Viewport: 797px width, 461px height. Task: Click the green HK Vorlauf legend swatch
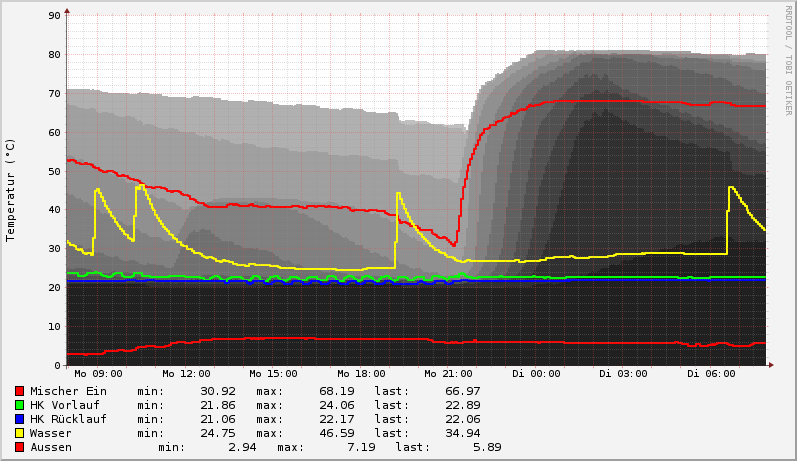19,405
